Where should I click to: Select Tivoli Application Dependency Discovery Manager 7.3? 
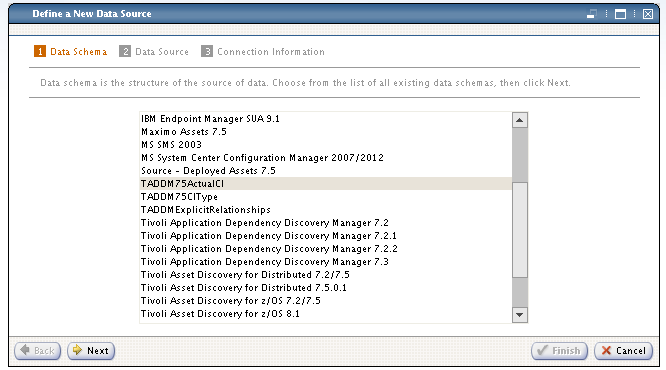point(325,262)
